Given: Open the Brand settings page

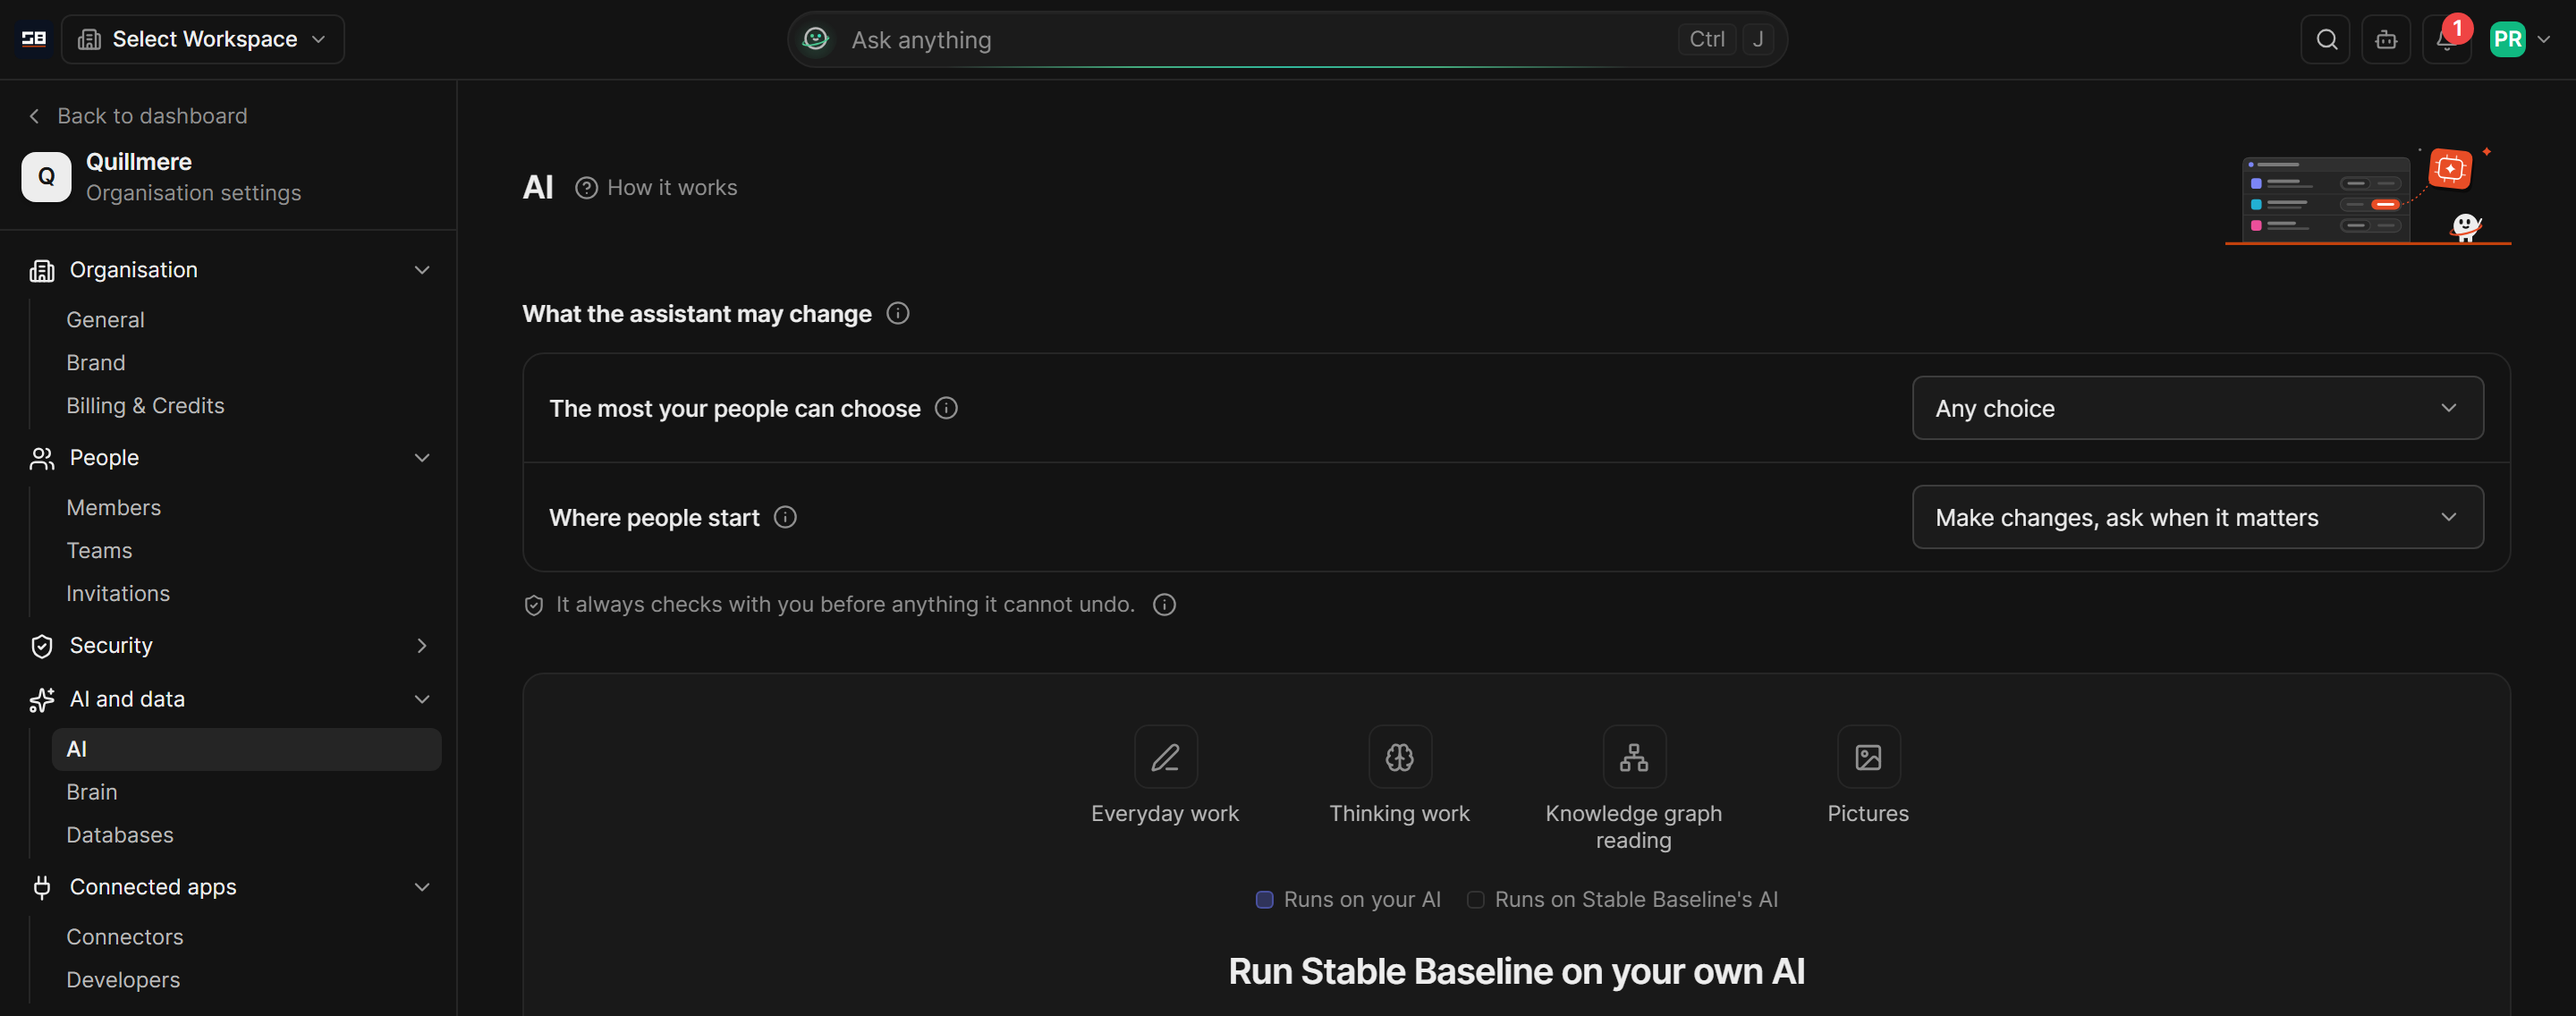Looking at the screenshot, I should [246, 363].
